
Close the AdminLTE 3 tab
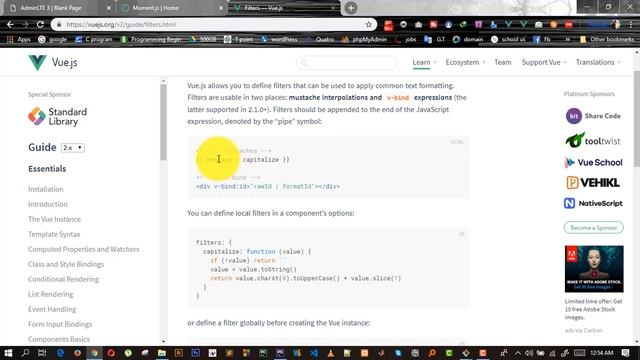coord(109,8)
